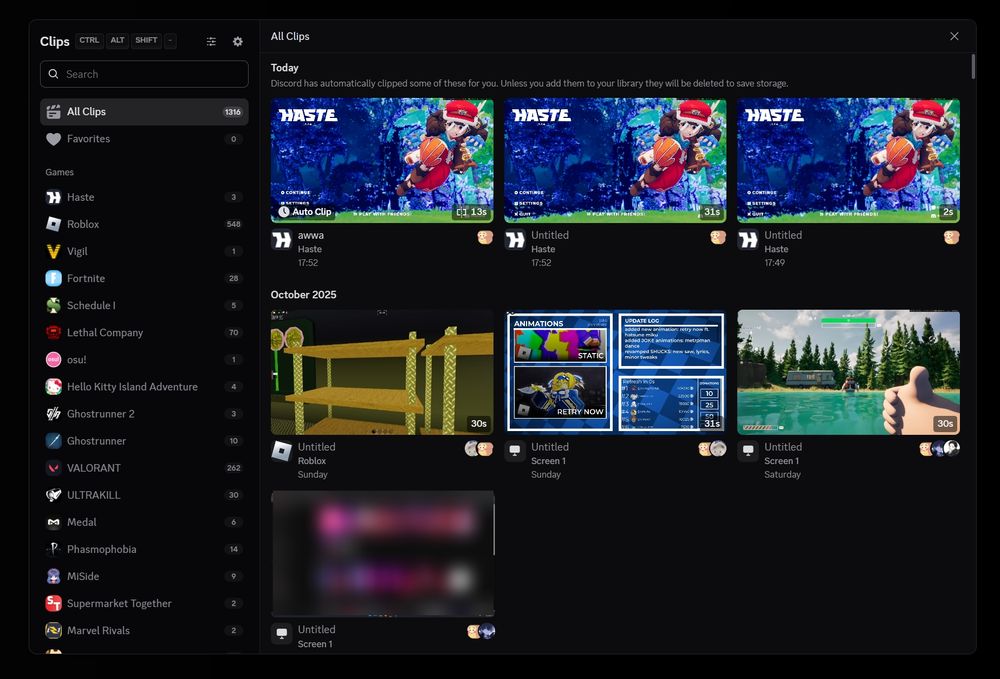Filter clips by VALORANT
The width and height of the screenshot is (1000, 679).
point(144,468)
